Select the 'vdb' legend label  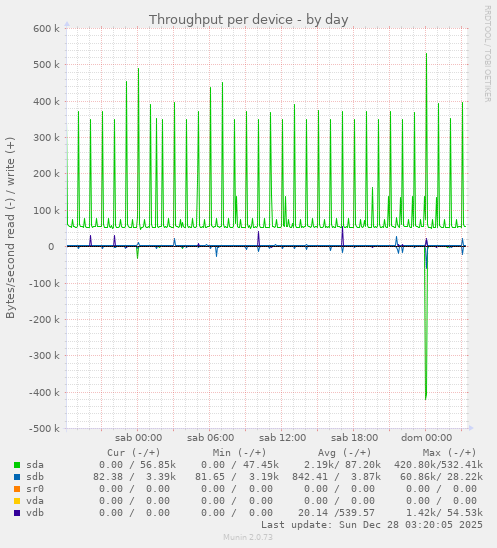tap(35, 513)
